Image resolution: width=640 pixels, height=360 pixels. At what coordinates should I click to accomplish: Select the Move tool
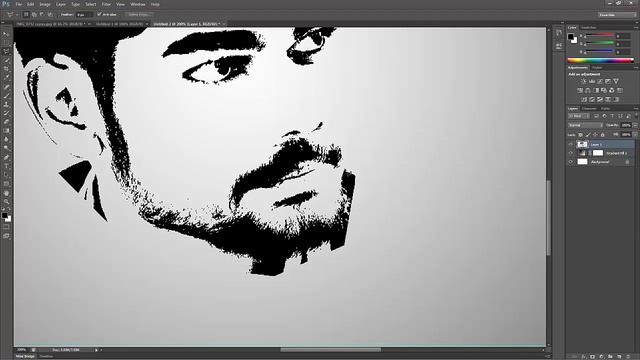[x=6, y=34]
